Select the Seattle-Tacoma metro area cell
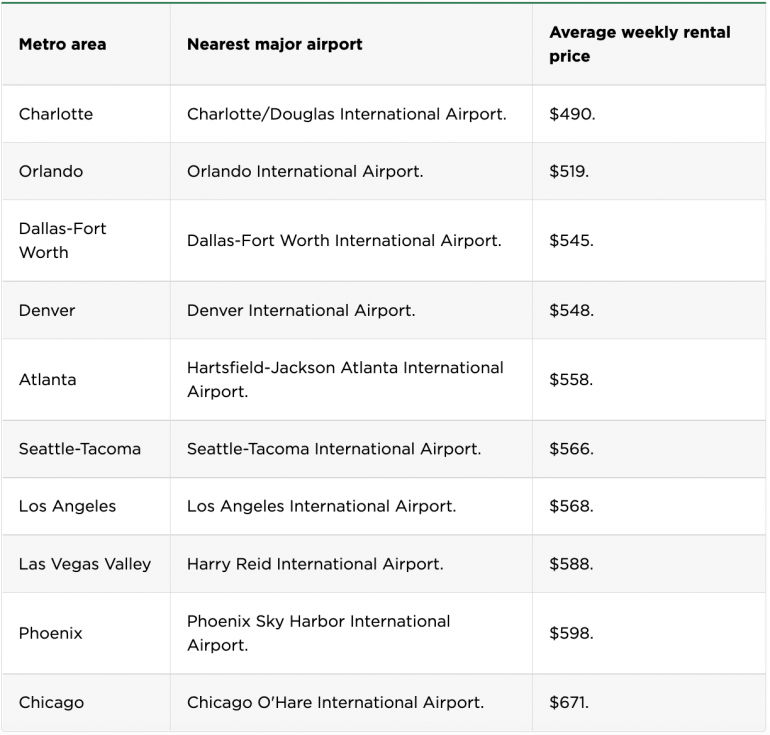The image size is (770, 735). coord(80,449)
